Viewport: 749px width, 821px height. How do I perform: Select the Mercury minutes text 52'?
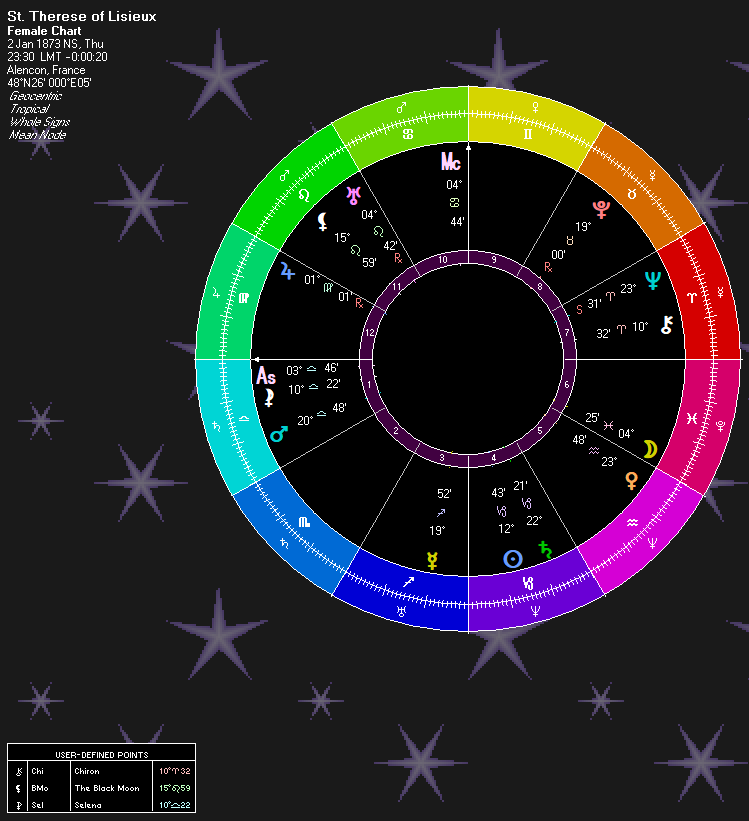tap(444, 494)
